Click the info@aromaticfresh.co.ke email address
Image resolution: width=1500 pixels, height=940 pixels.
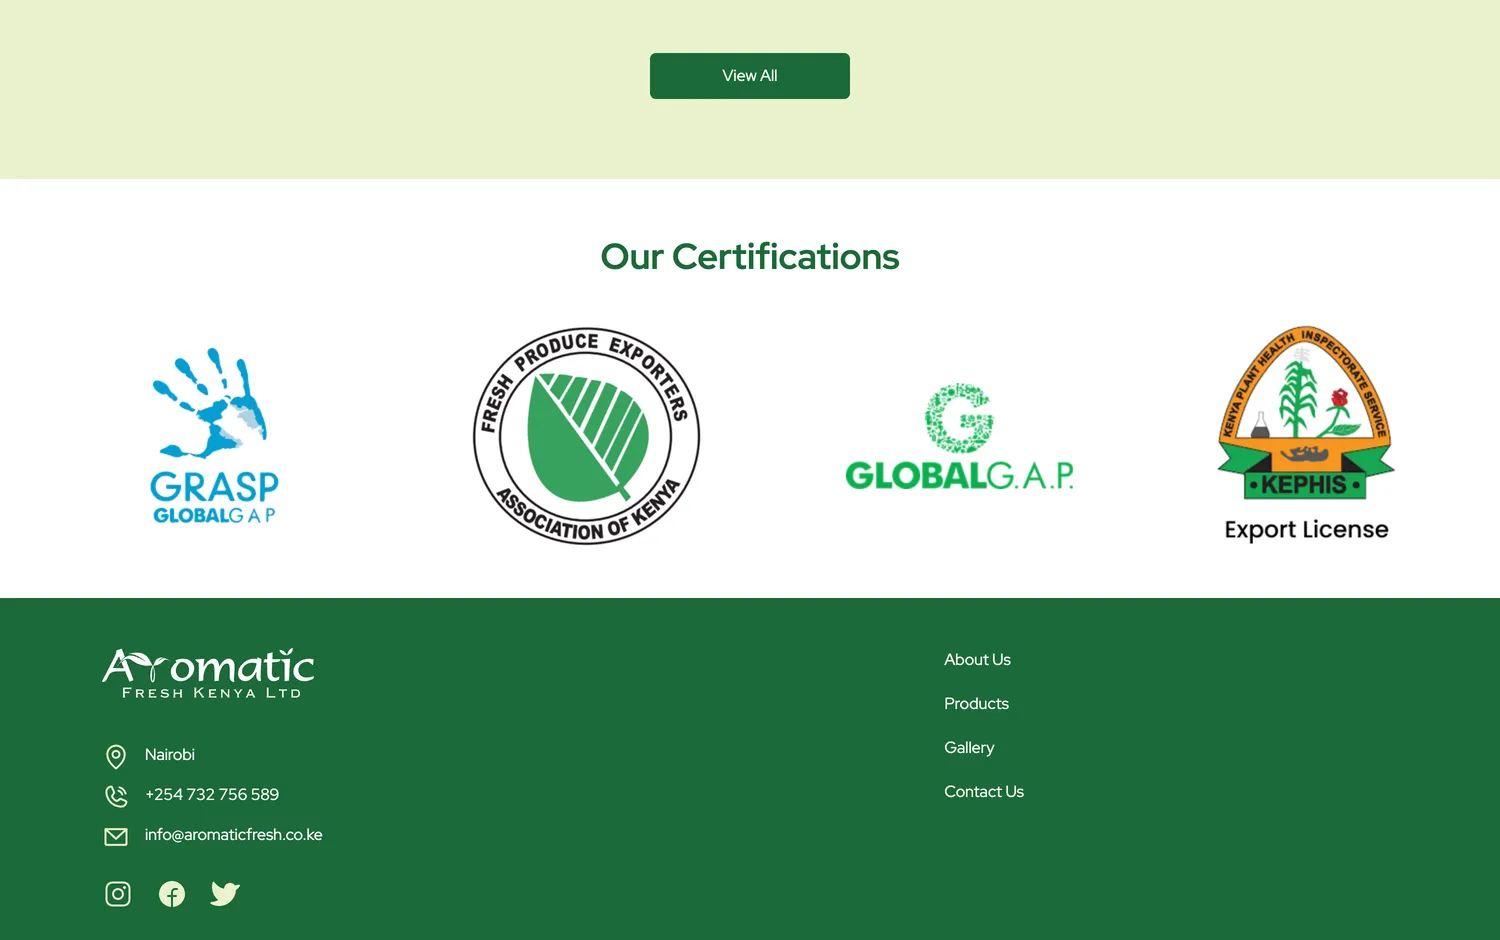point(233,835)
